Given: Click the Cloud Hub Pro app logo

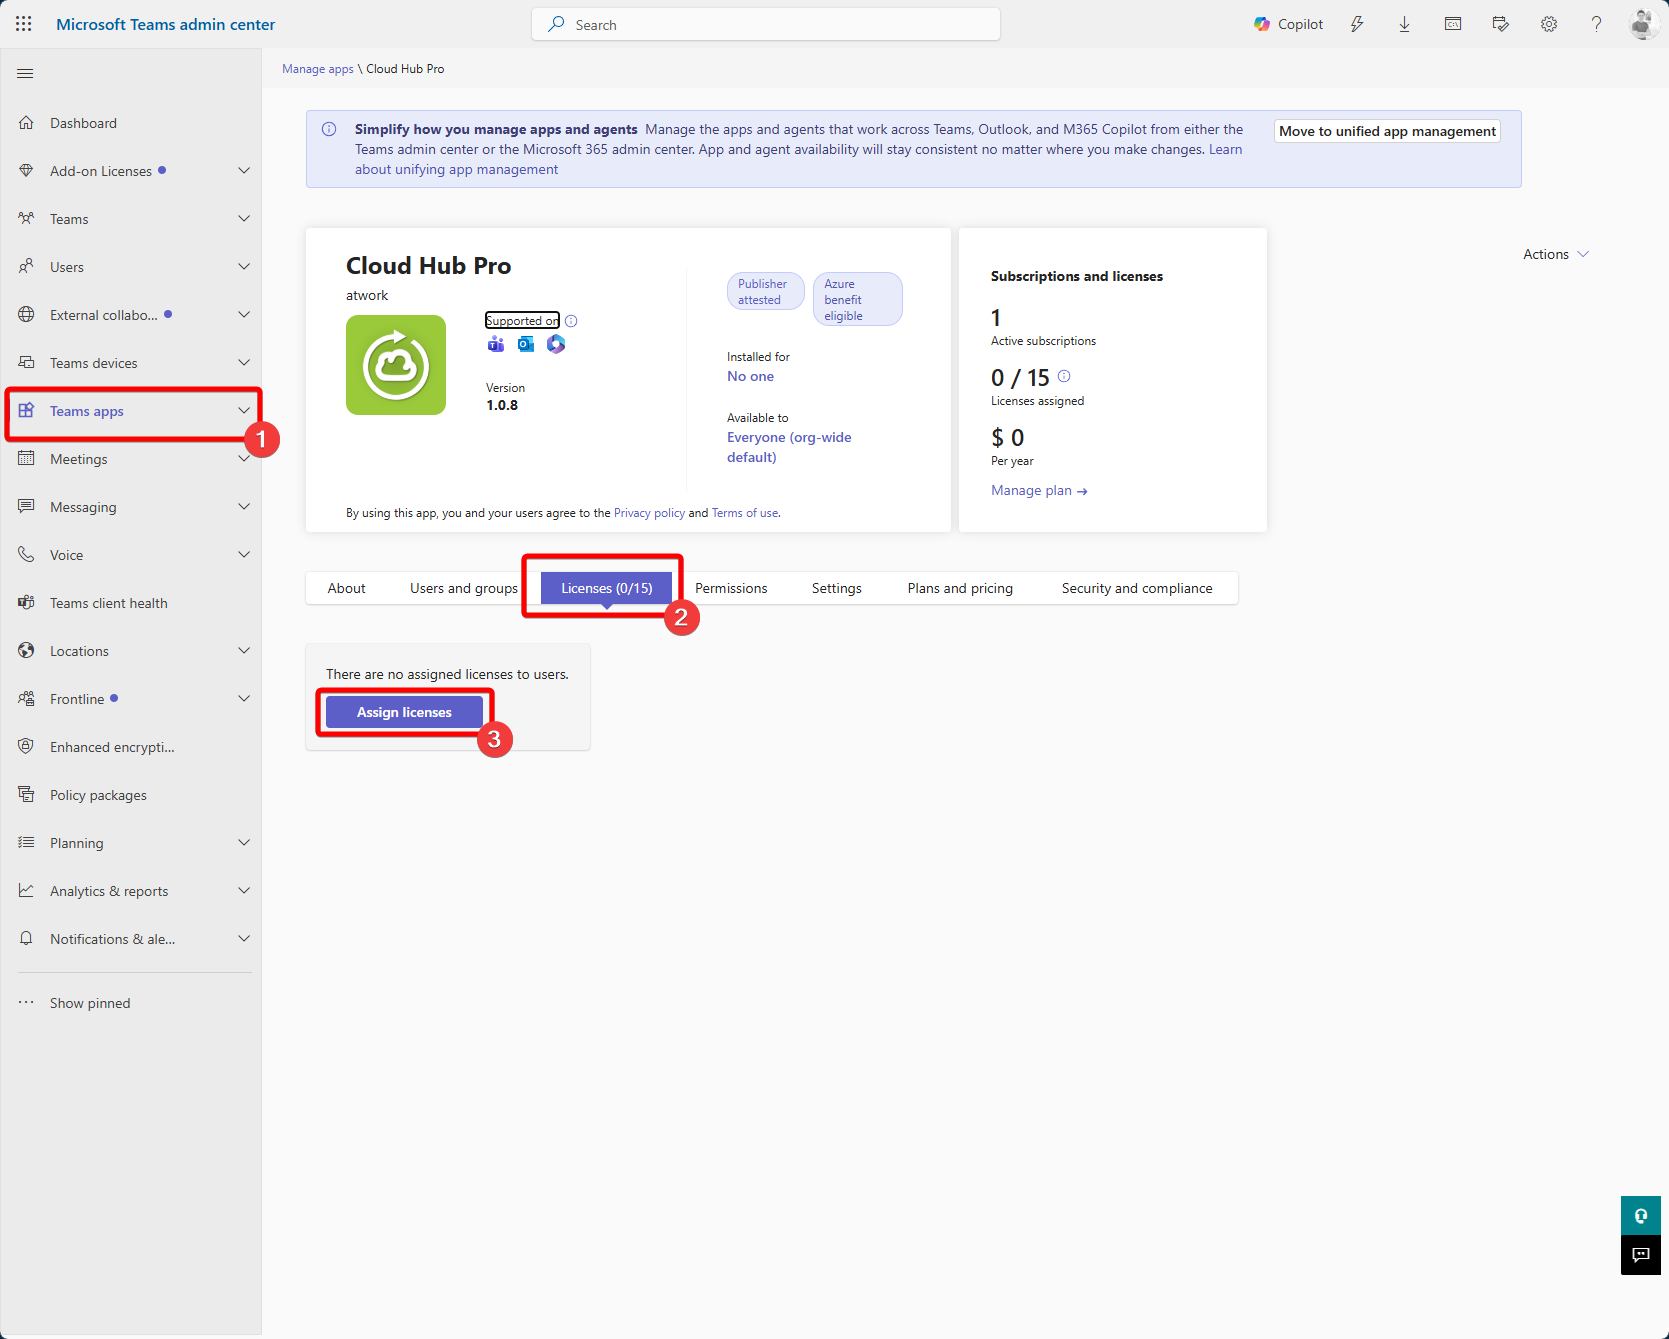Looking at the screenshot, I should (396, 365).
